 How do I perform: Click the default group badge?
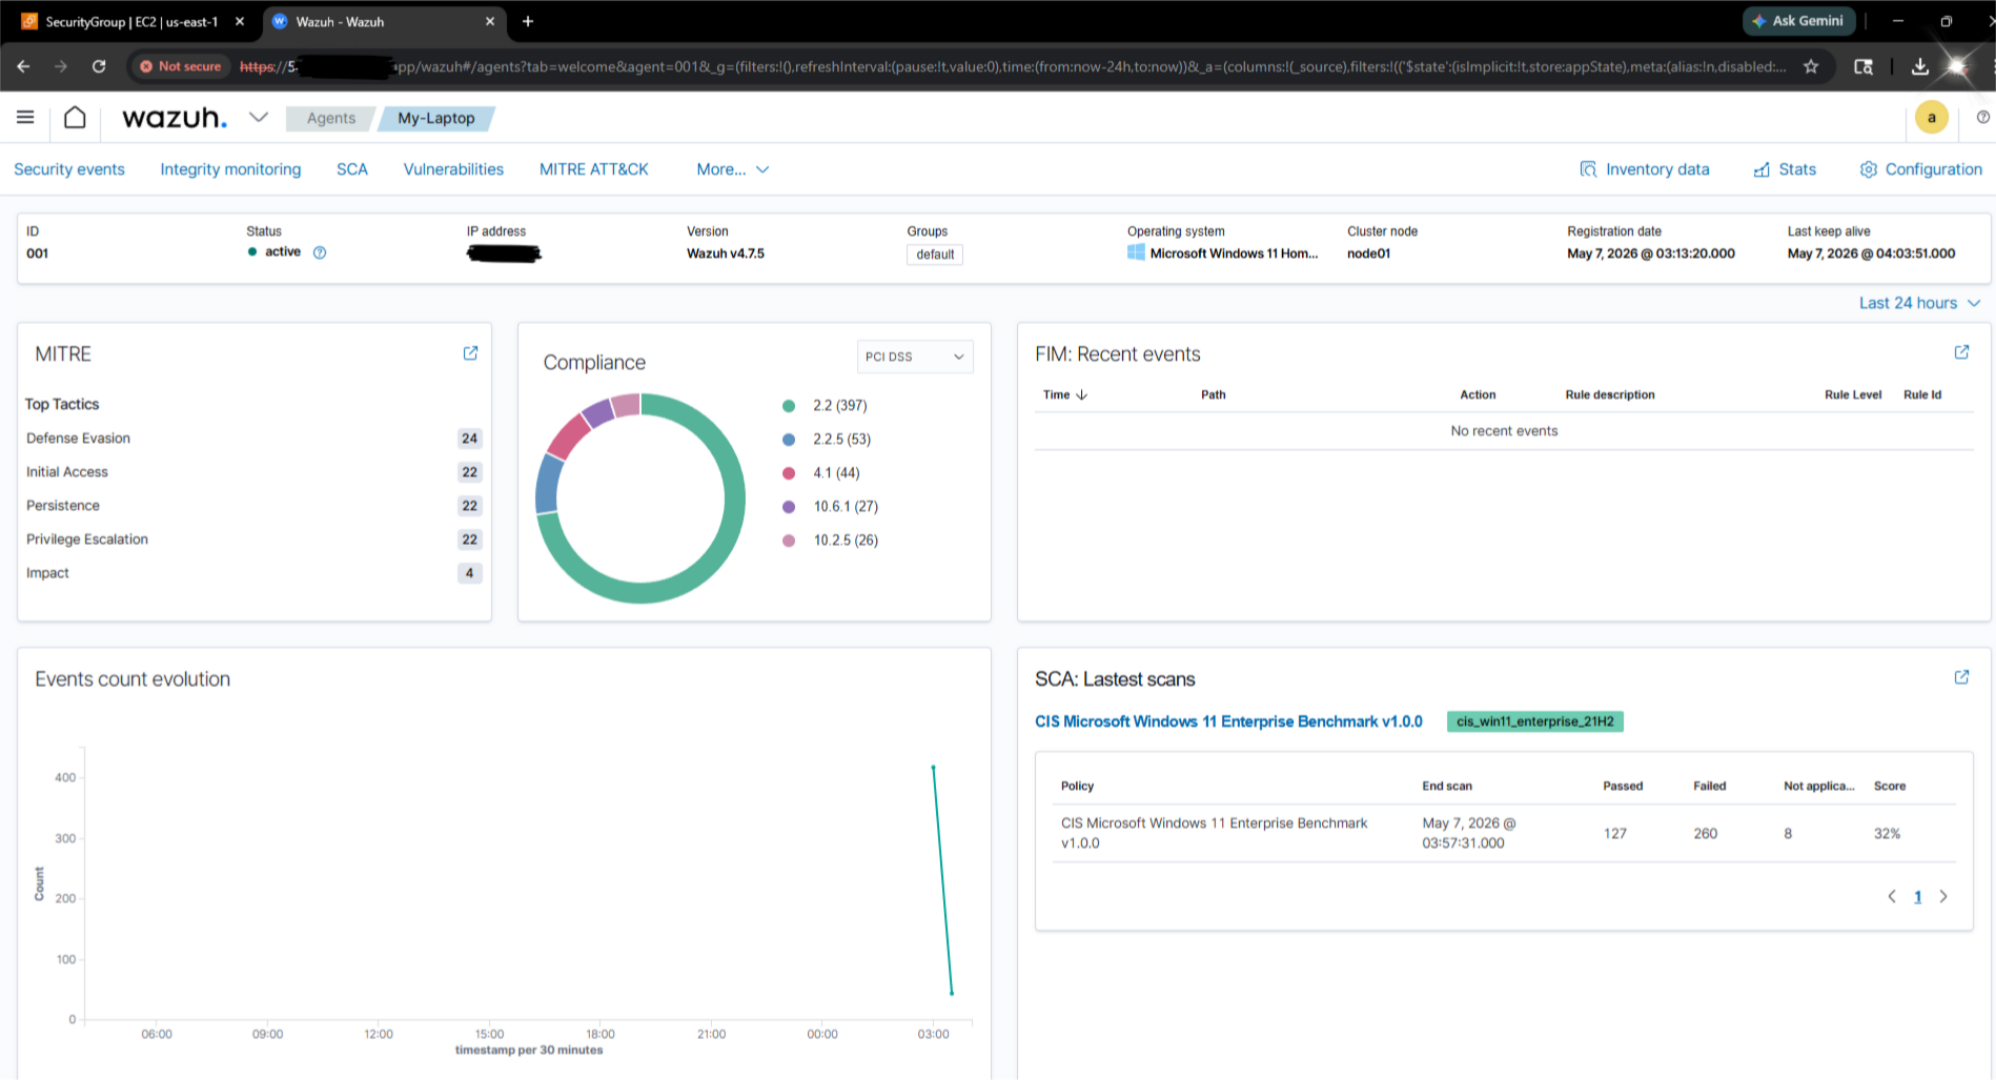935,254
